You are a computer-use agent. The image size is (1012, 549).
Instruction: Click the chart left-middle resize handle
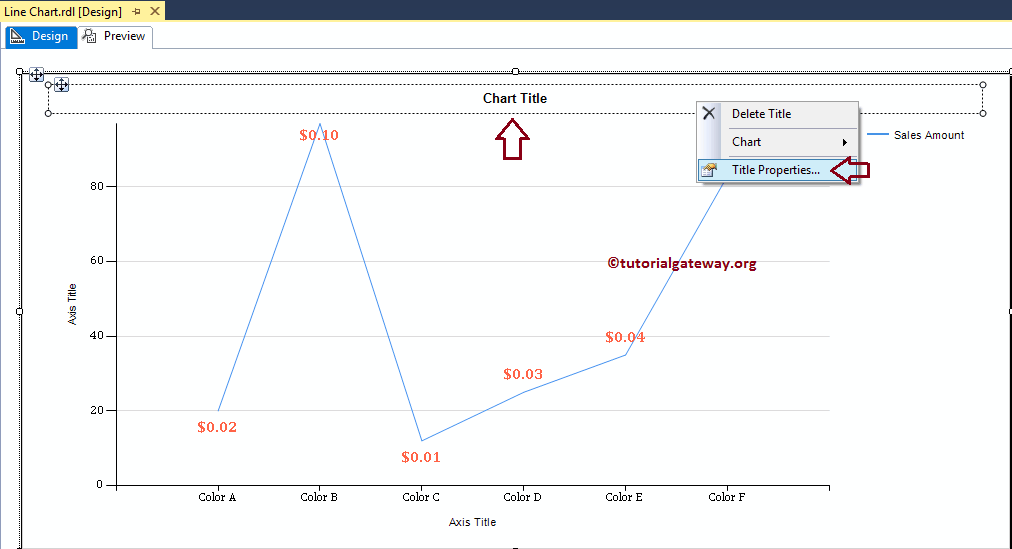(x=19, y=312)
